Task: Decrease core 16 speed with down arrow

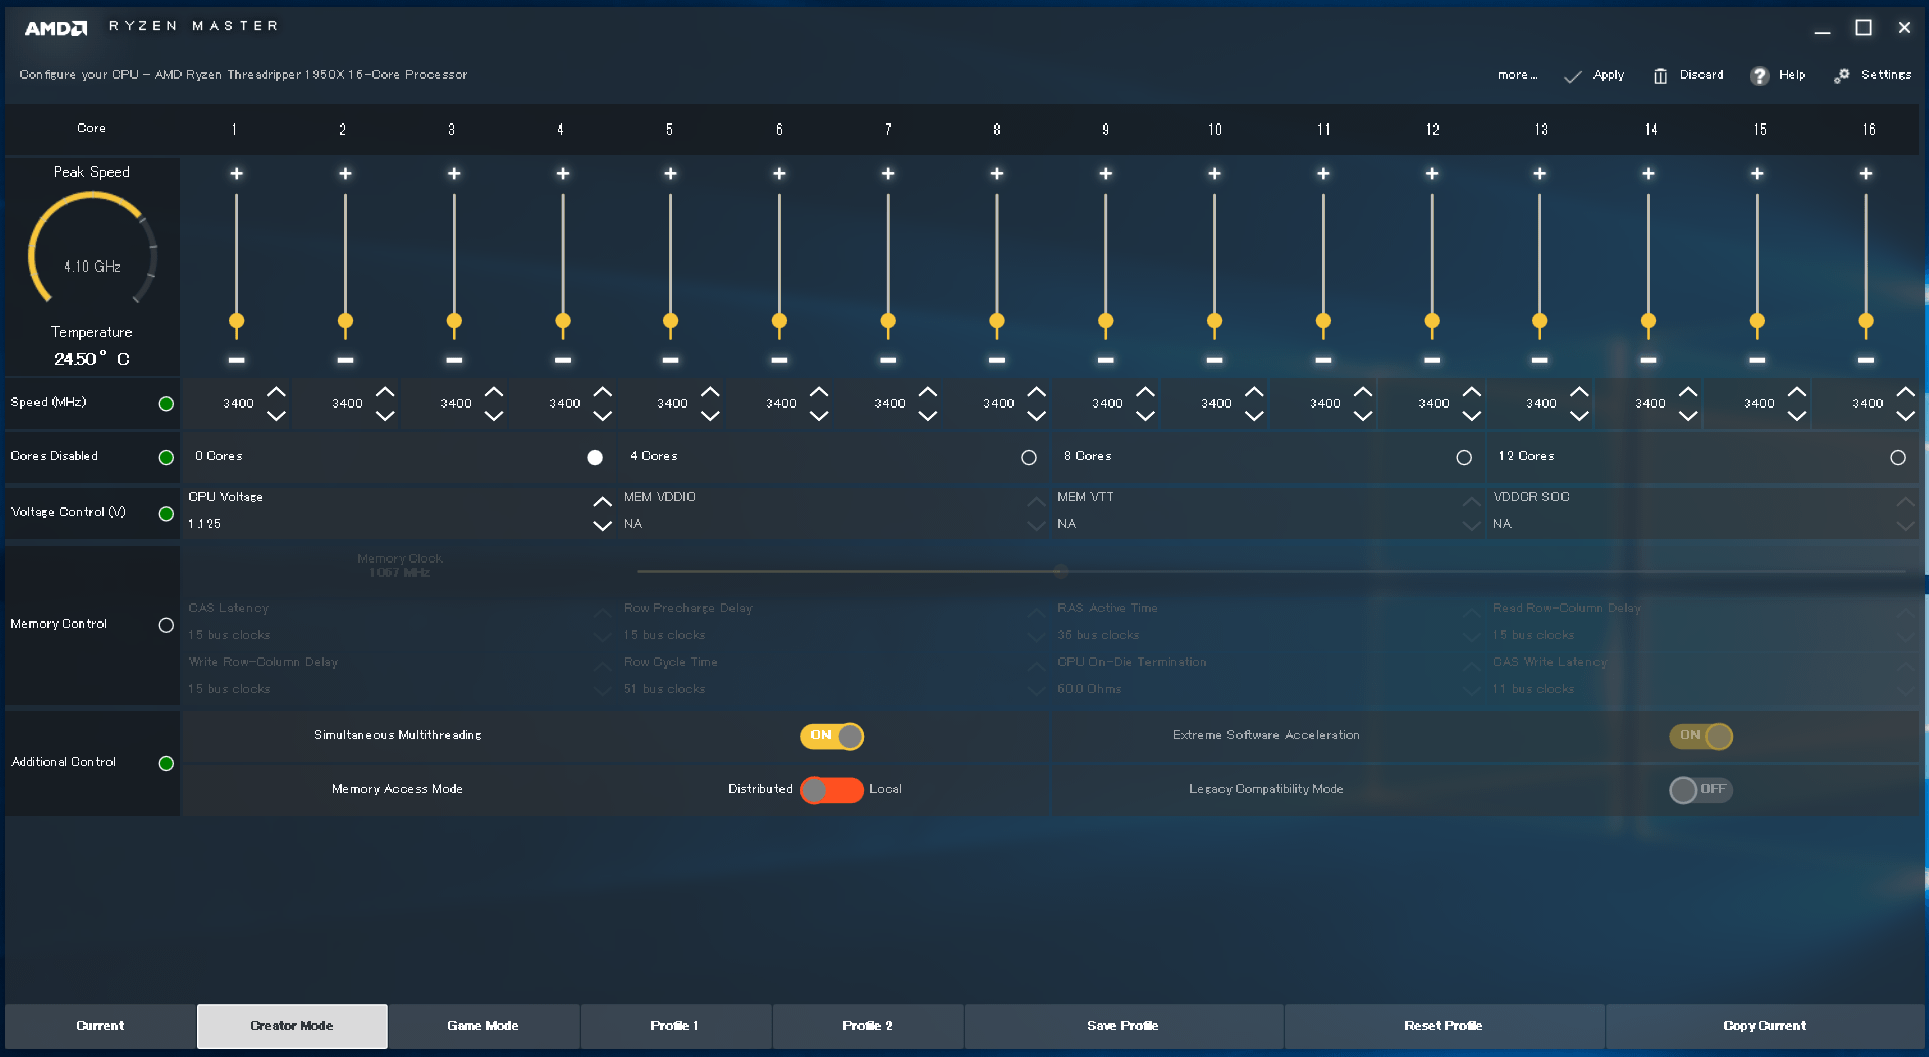Action: 1905,416
